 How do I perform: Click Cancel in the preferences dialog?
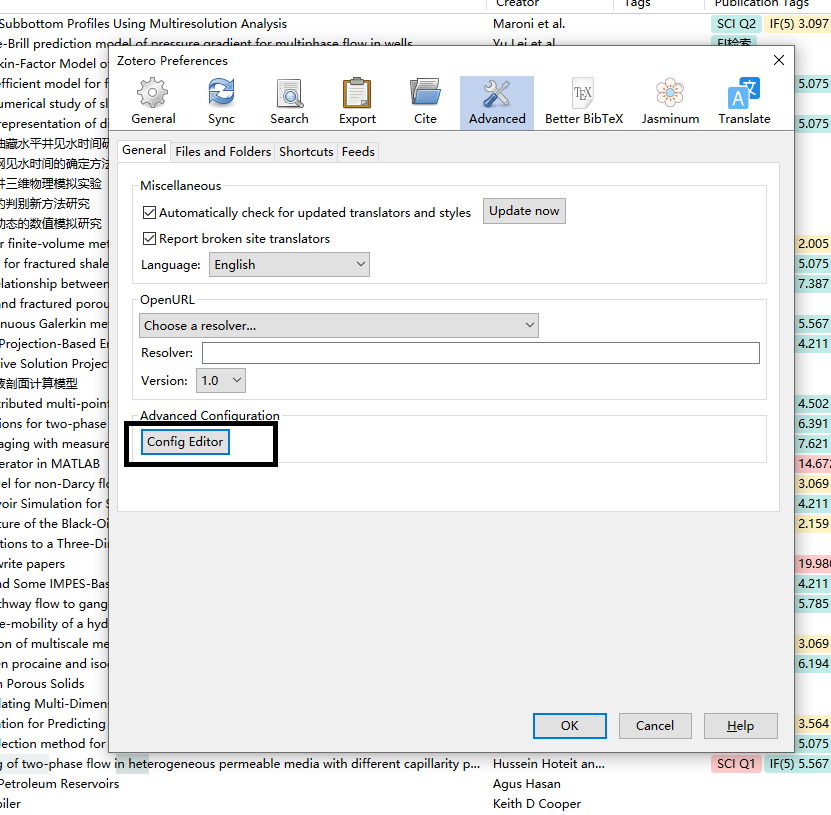pos(655,725)
